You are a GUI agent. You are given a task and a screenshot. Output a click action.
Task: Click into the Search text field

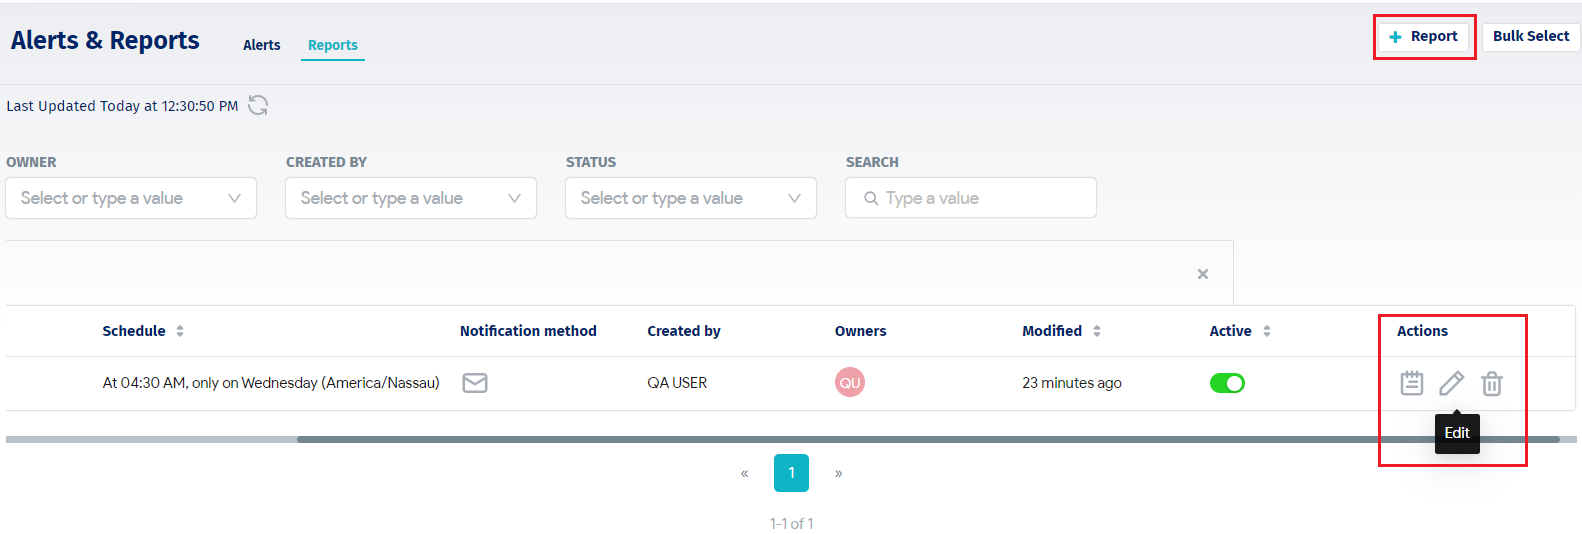(971, 198)
